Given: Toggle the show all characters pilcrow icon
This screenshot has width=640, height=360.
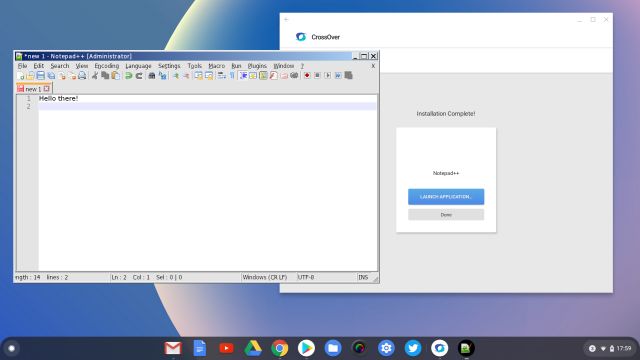Looking at the screenshot, I should [232, 76].
